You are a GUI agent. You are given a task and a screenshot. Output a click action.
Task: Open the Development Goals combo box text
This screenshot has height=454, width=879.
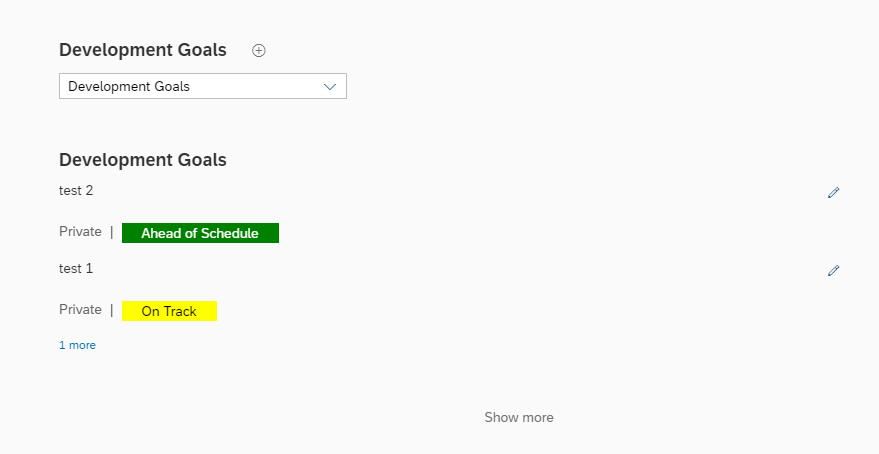pyautogui.click(x=129, y=86)
